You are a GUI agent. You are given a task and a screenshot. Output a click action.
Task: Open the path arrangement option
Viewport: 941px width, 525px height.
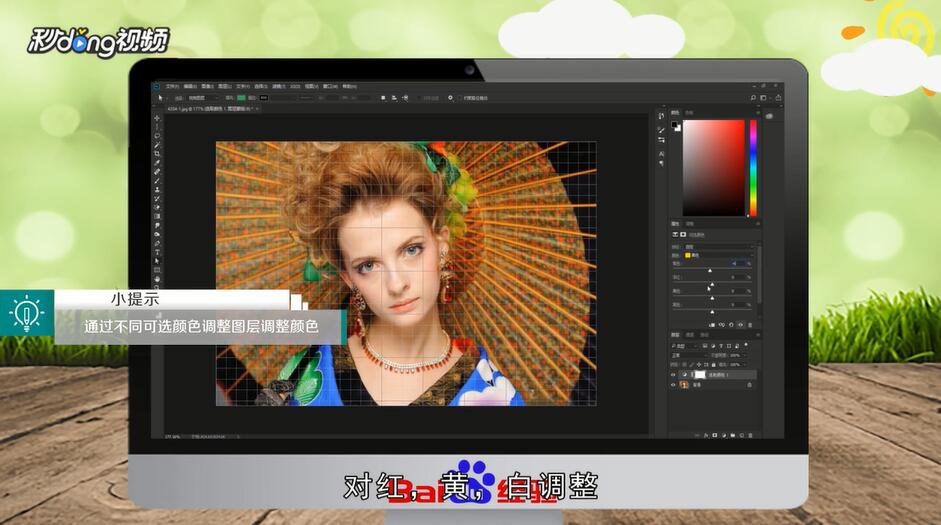(x=405, y=98)
